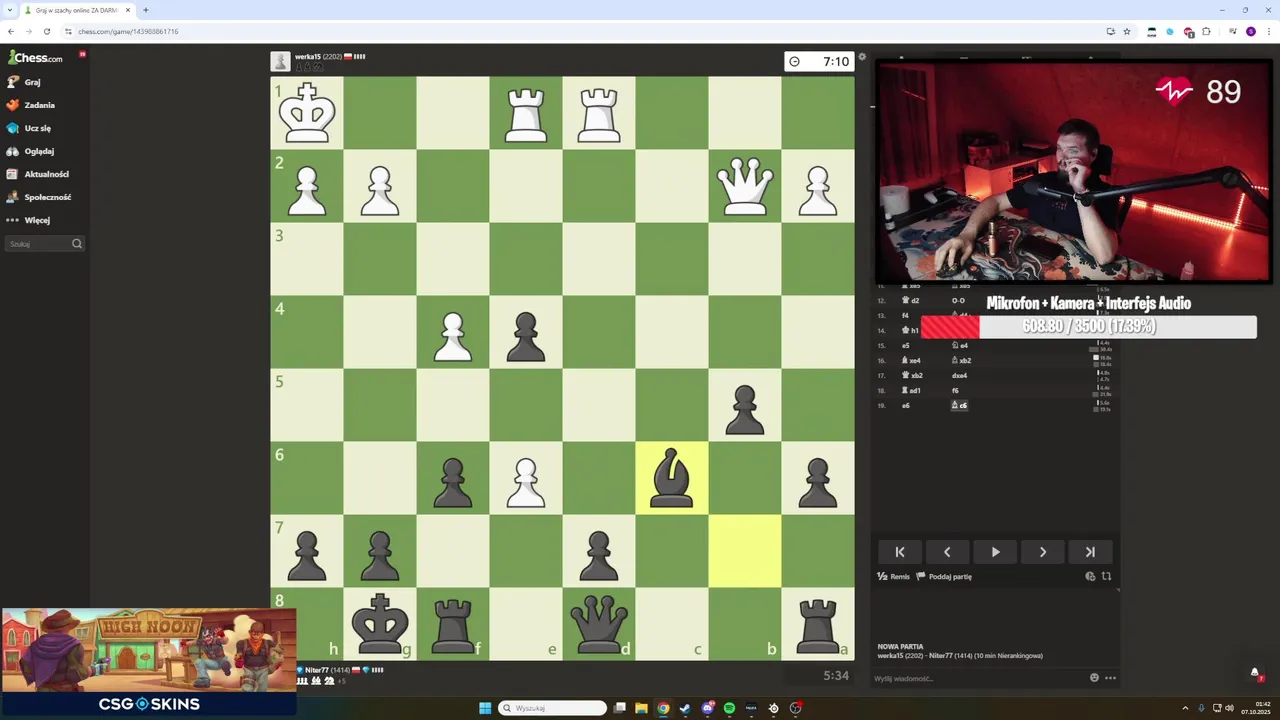Open a new browser tab

point(146,10)
